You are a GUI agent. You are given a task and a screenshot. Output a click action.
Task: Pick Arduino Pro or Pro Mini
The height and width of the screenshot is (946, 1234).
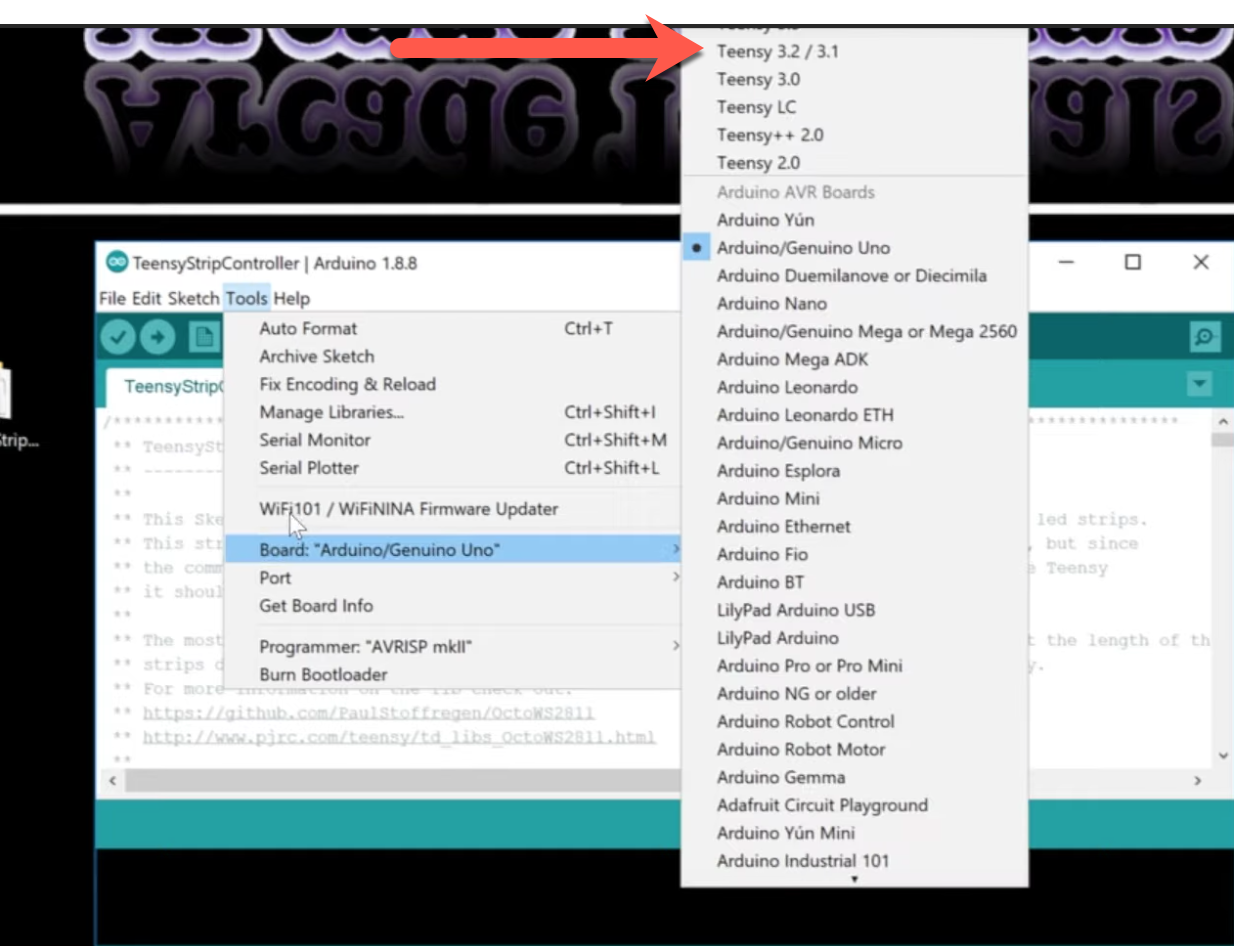coord(855,666)
